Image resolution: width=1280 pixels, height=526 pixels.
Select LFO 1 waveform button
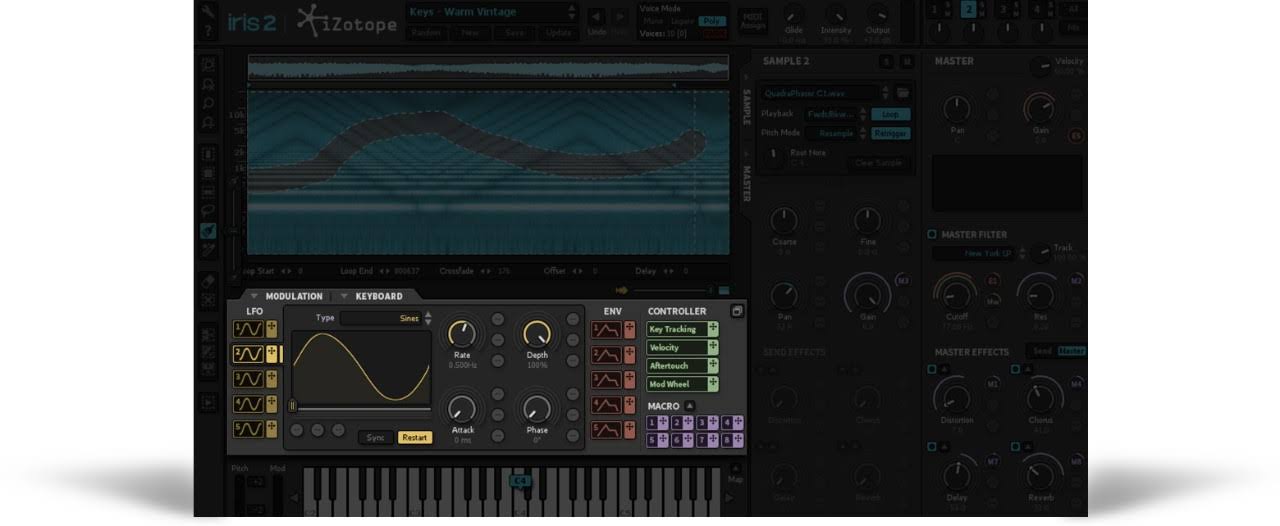tap(248, 329)
